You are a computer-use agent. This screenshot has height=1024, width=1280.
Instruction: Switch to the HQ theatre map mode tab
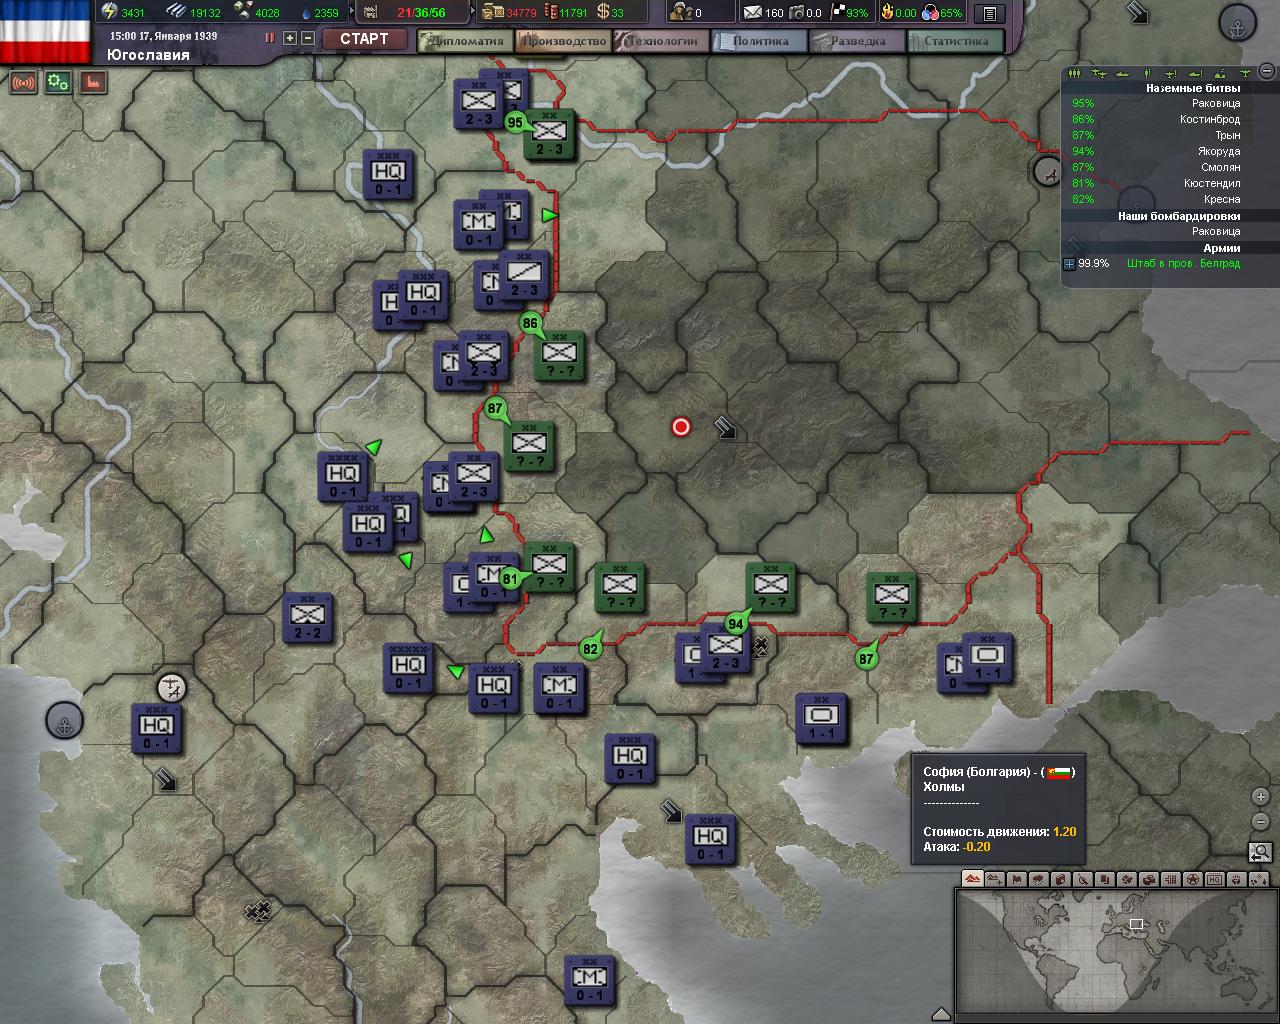1214,879
